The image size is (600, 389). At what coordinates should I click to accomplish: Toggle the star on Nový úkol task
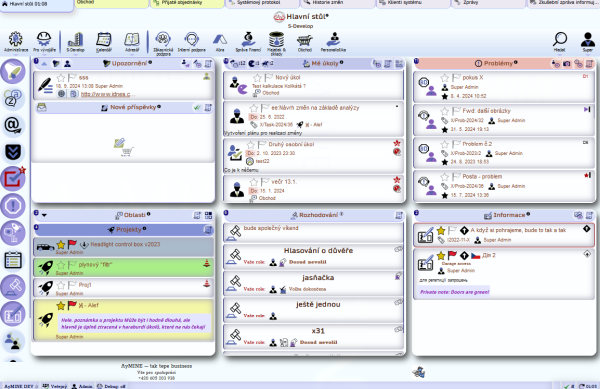click(x=257, y=78)
